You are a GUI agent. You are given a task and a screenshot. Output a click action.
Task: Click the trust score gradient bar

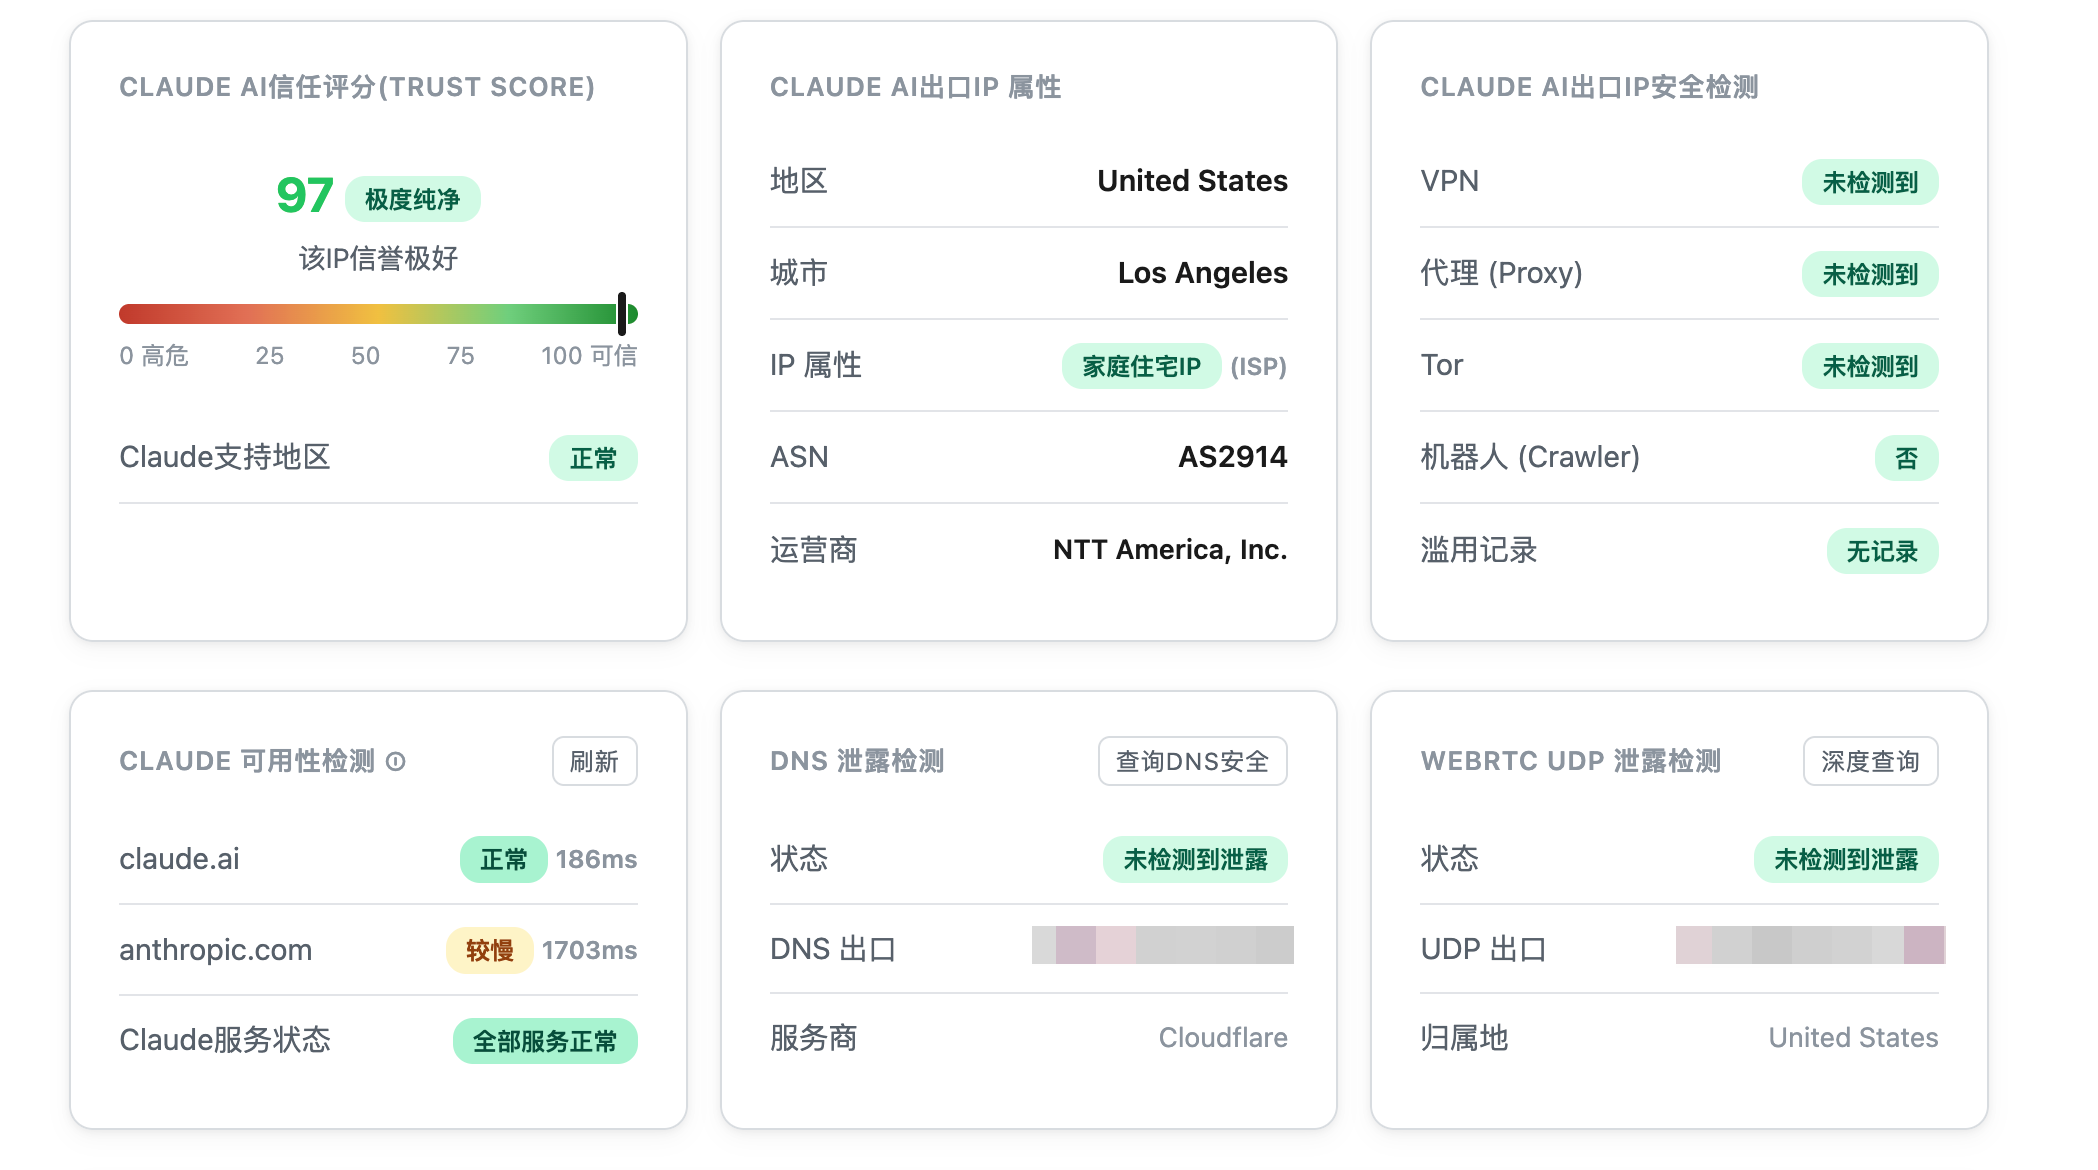point(378,314)
